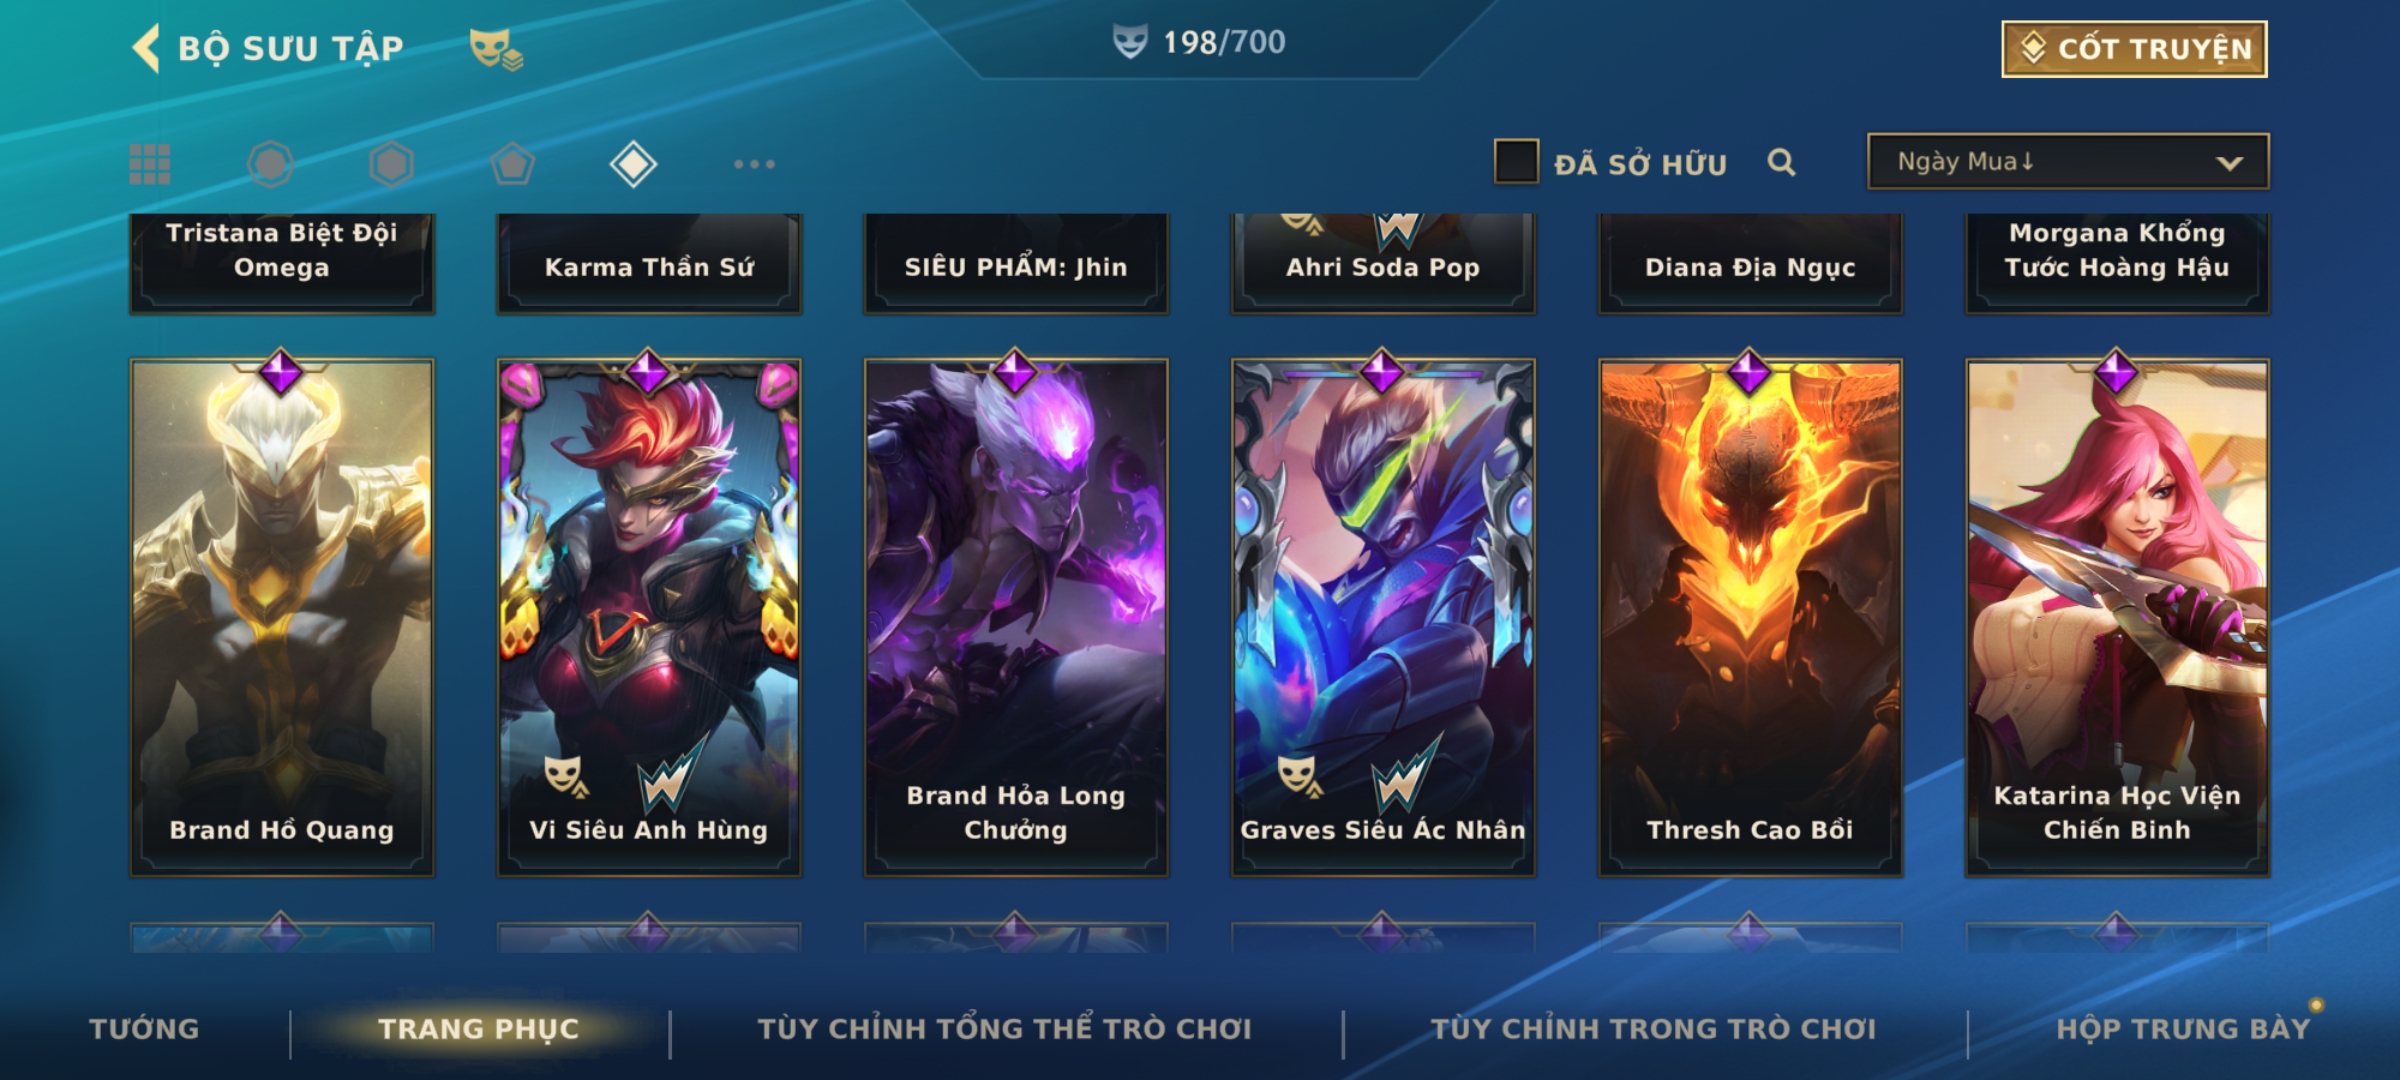Click the 198/700 skin count indicator
The image size is (2400, 1080).
click(x=1199, y=42)
